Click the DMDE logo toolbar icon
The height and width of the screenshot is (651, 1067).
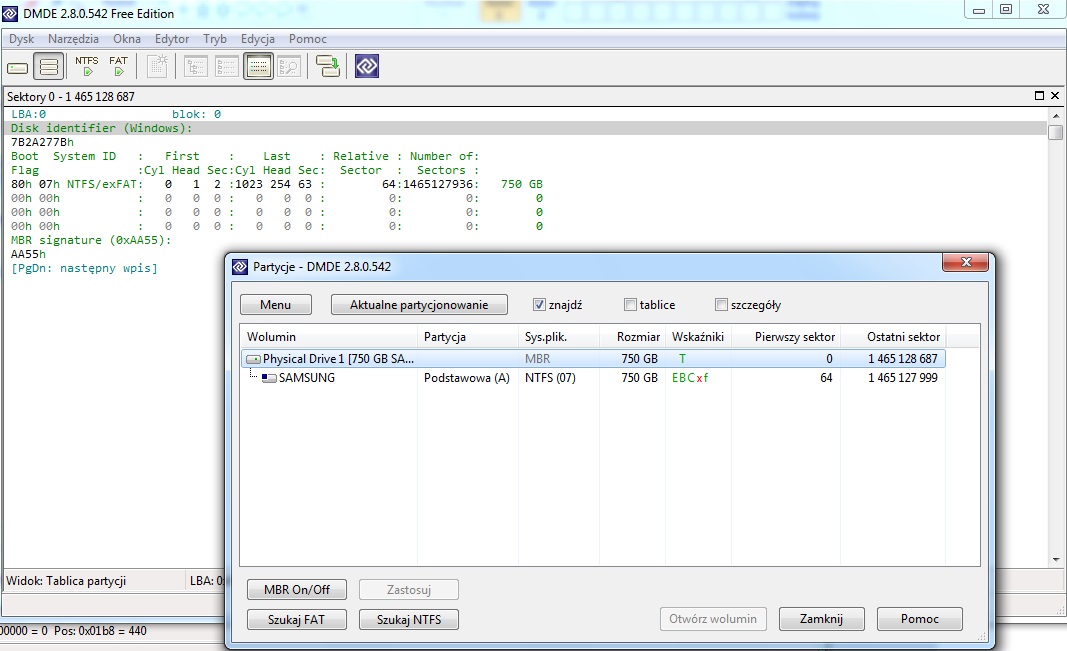click(367, 66)
